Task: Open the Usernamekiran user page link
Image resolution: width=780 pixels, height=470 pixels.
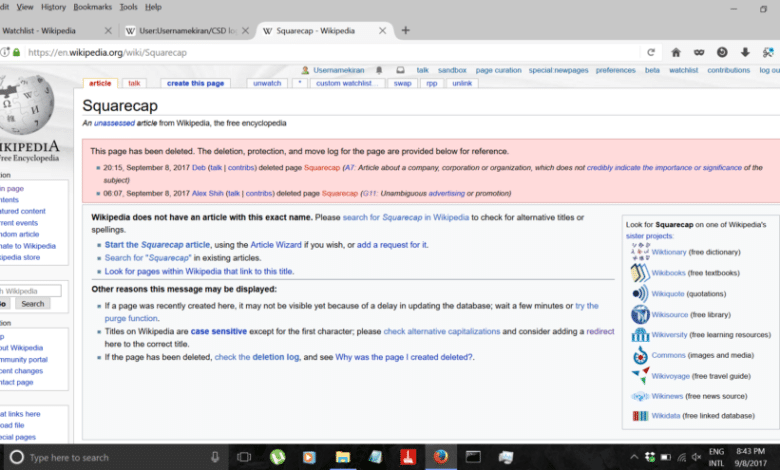Action: pos(339,70)
